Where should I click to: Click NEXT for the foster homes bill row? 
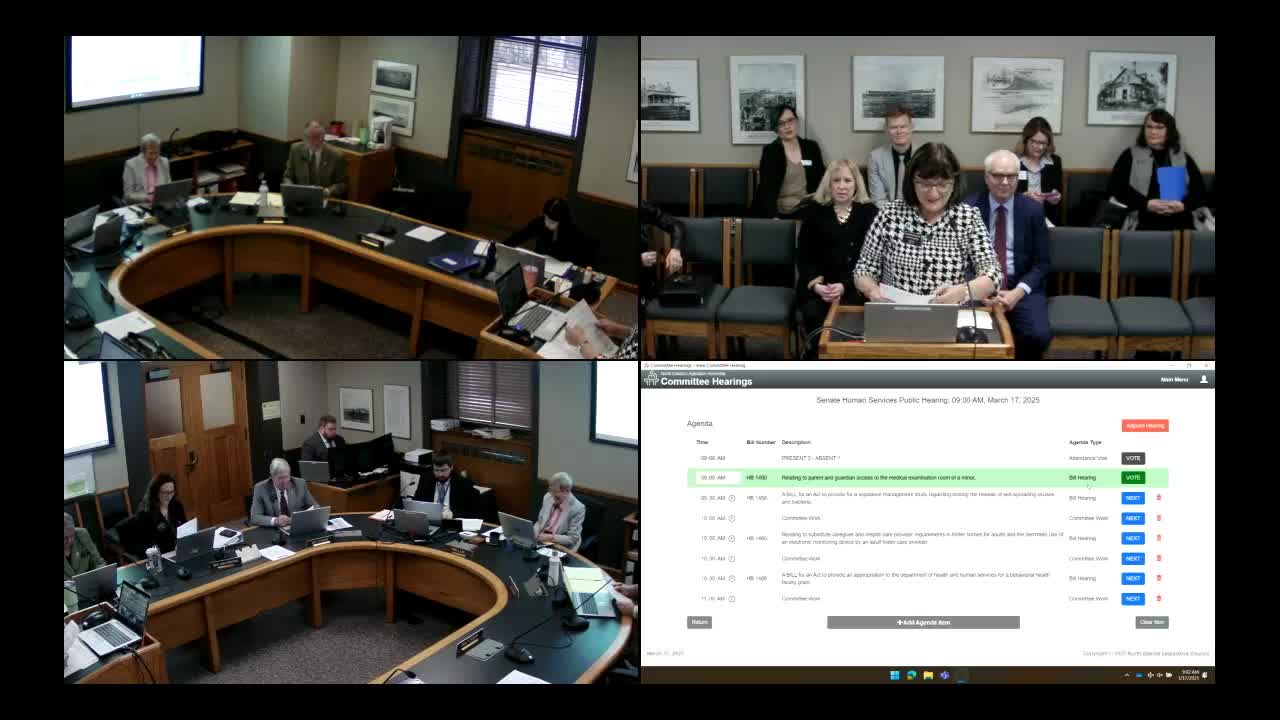(1133, 538)
